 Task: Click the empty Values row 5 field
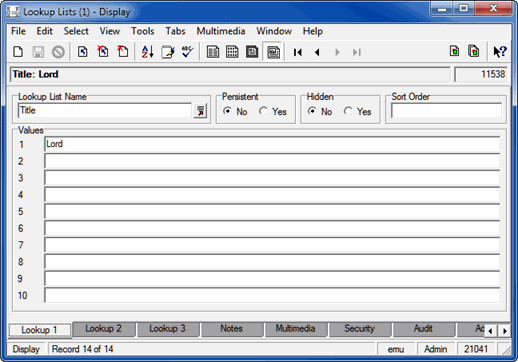tap(272, 211)
